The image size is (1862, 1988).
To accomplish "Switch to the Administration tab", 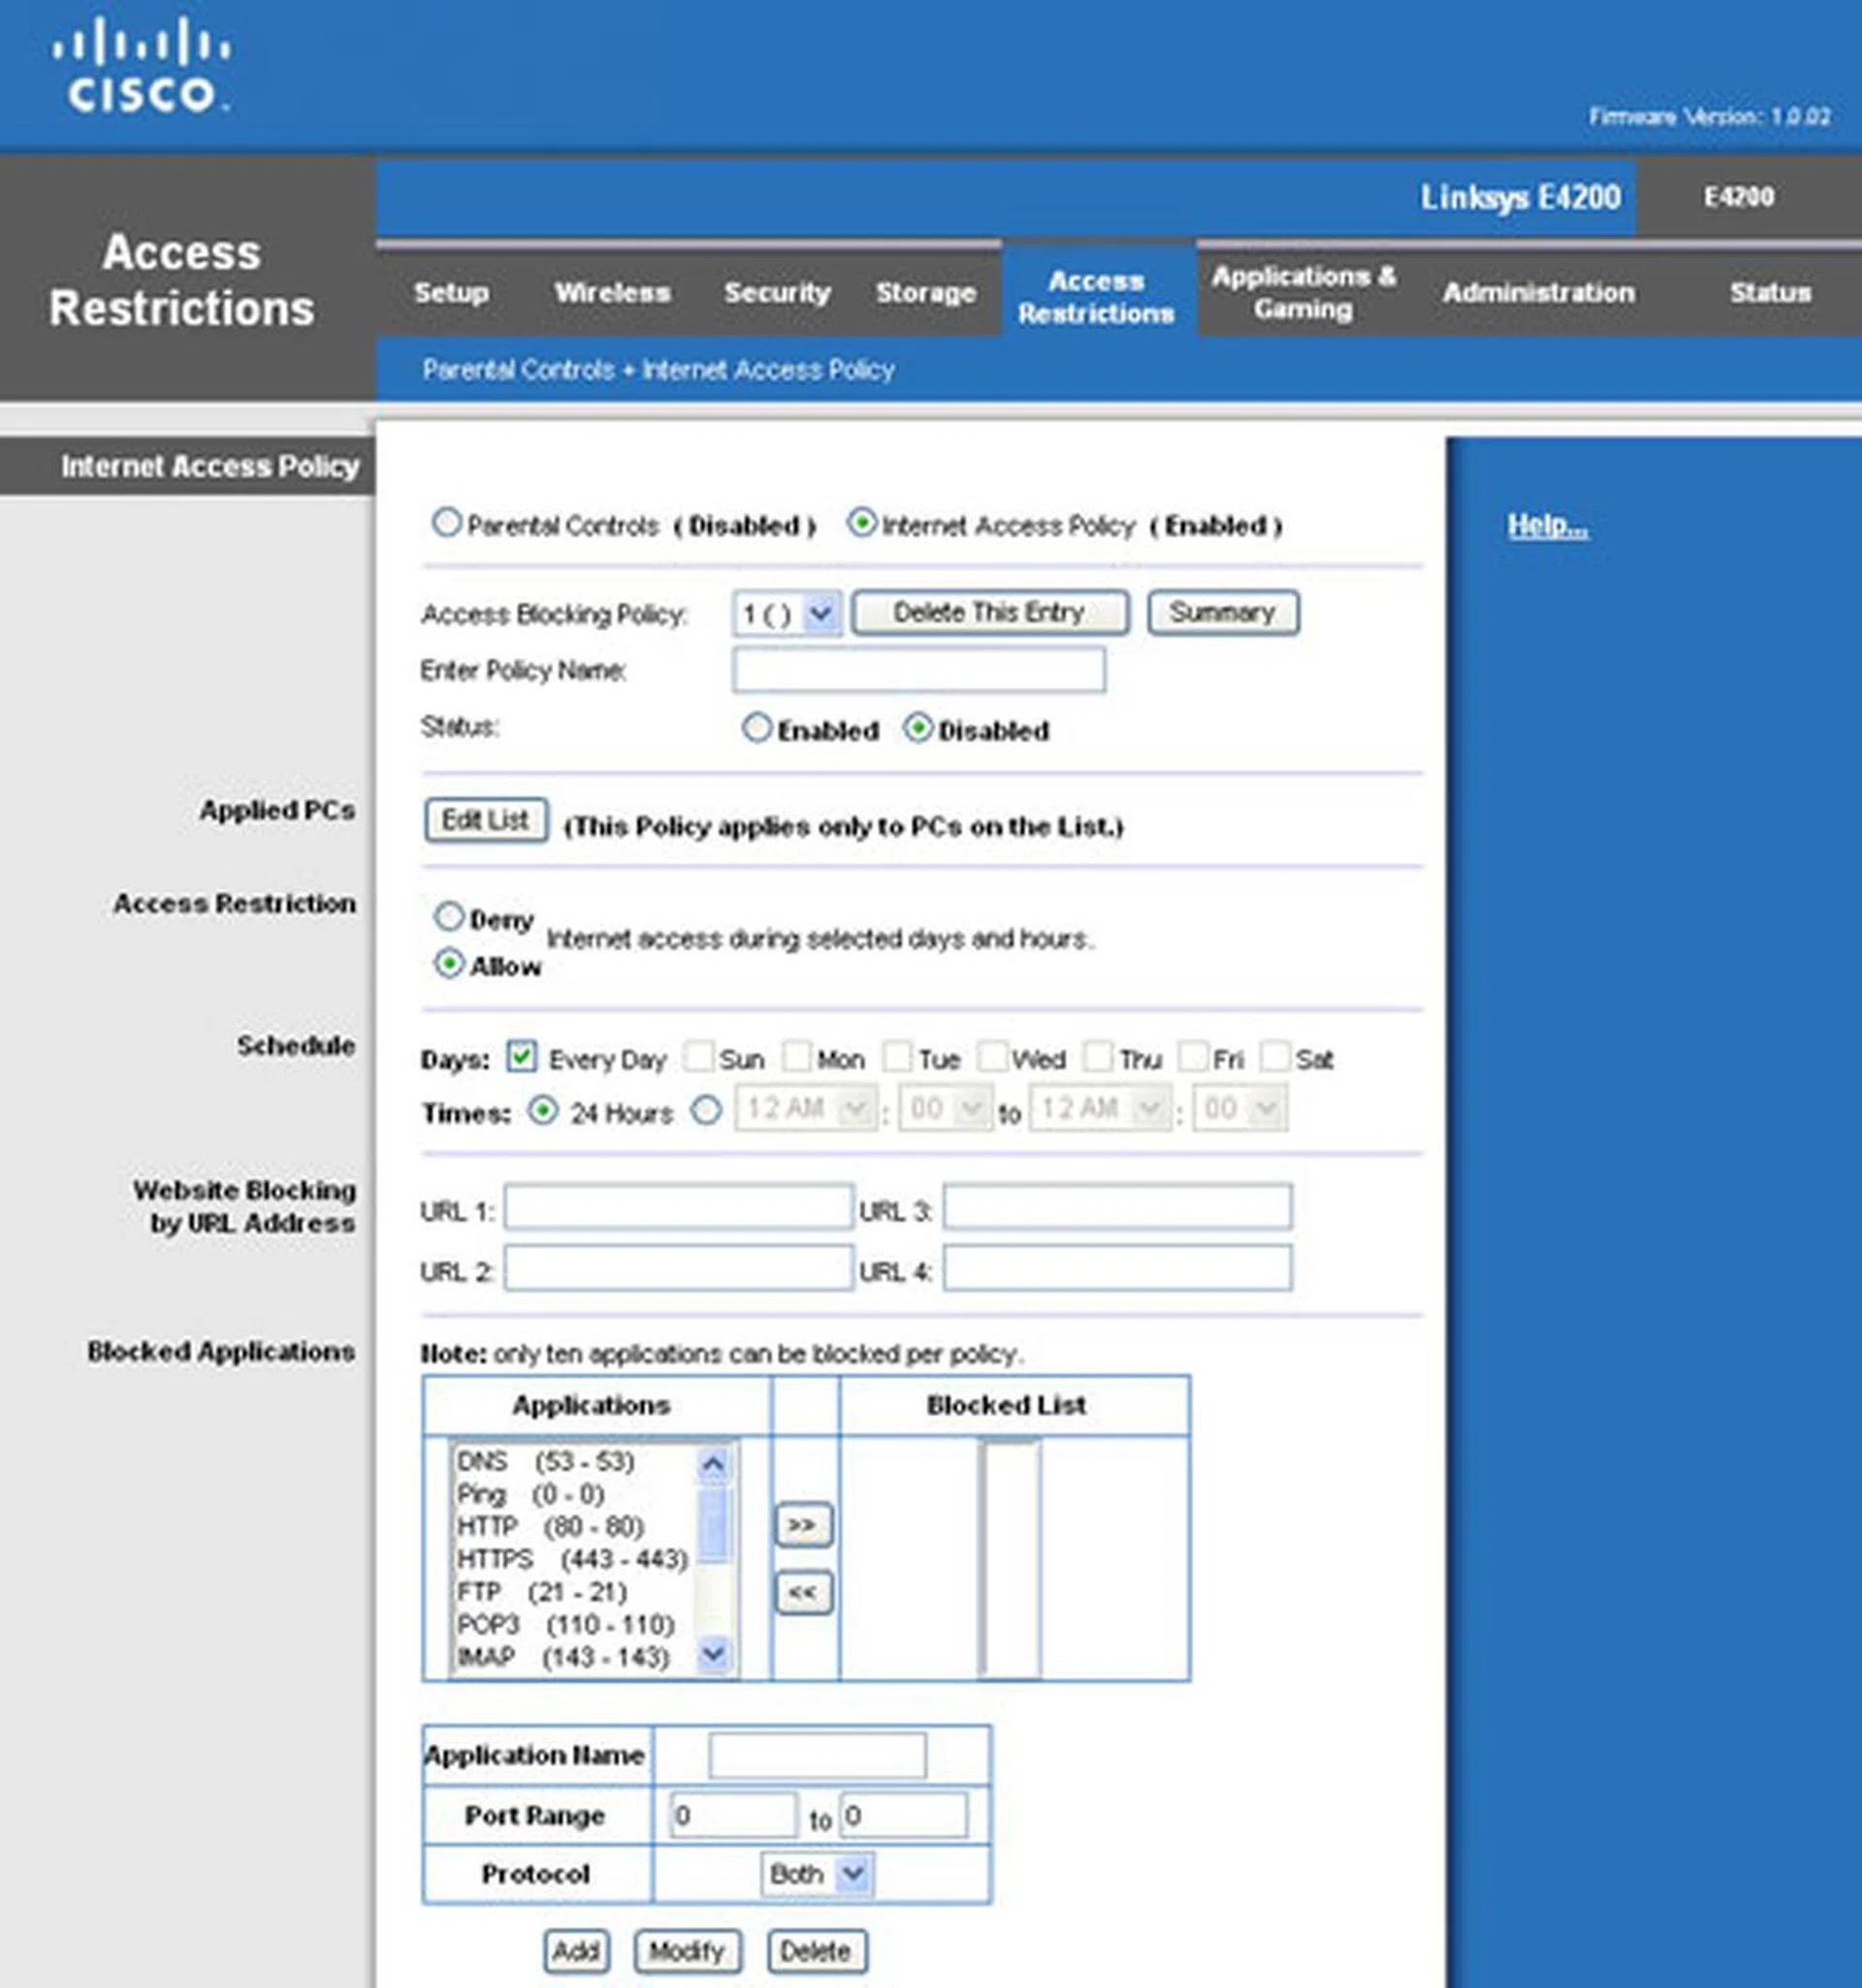I will click(x=1538, y=293).
